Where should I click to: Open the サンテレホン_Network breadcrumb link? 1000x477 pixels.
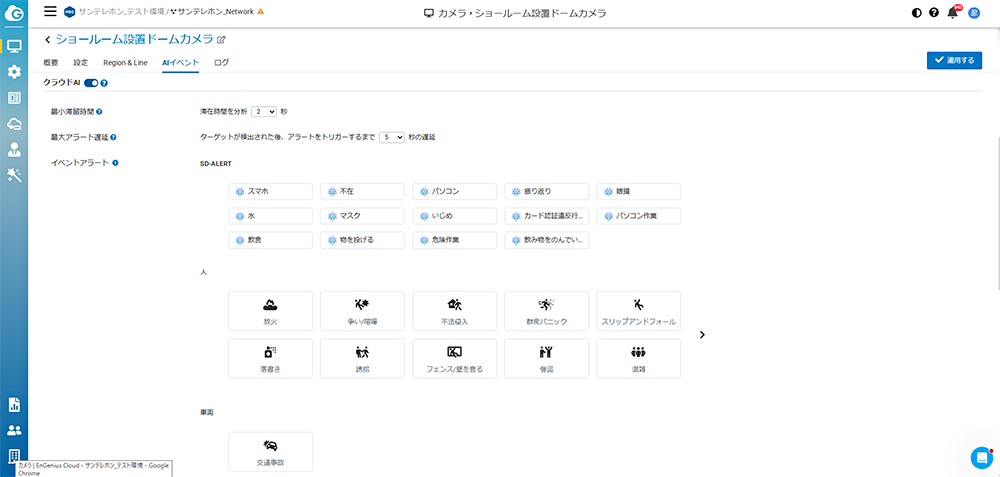click(216, 11)
